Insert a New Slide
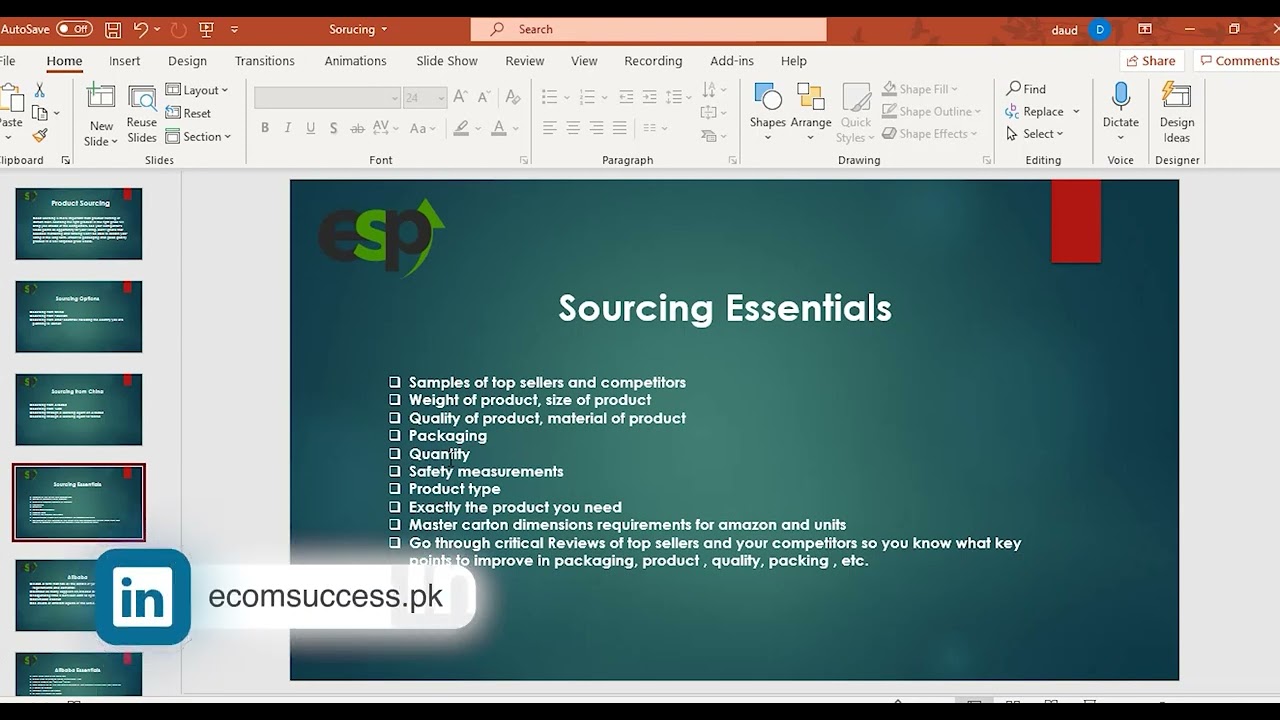Image resolution: width=1280 pixels, height=720 pixels. click(101, 115)
